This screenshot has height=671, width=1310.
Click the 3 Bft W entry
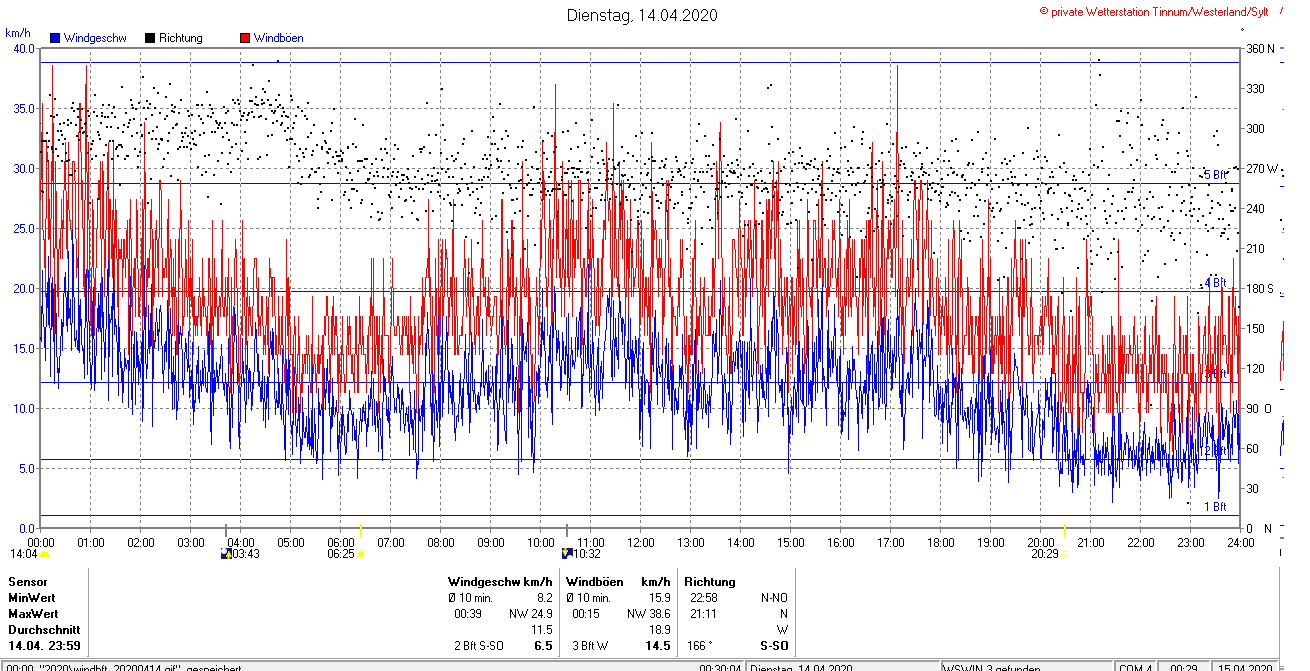click(590, 646)
